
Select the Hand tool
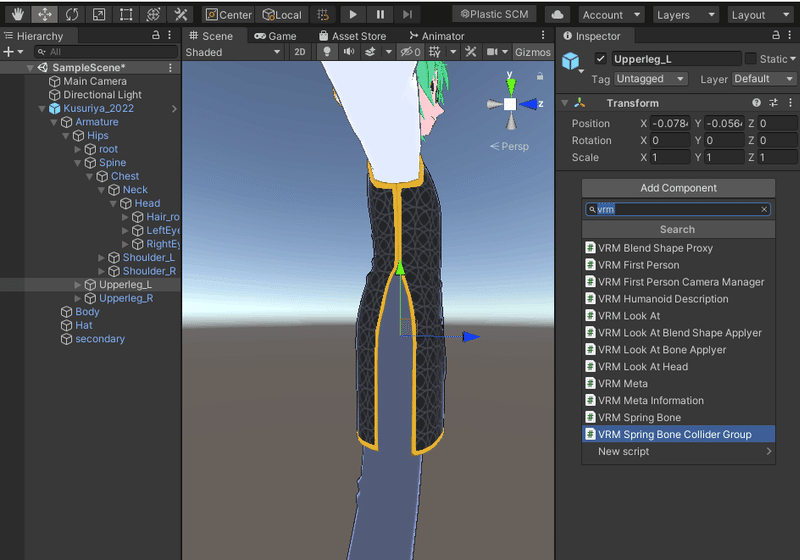pyautogui.click(x=17, y=15)
